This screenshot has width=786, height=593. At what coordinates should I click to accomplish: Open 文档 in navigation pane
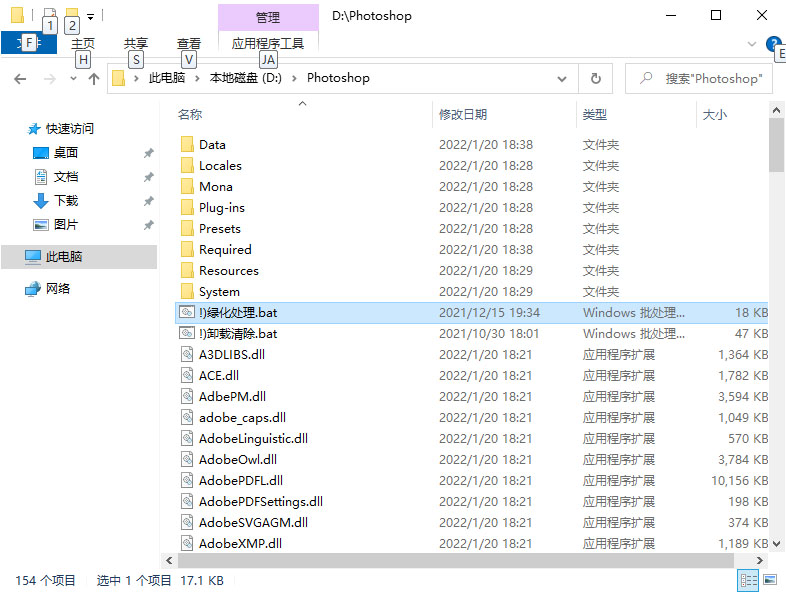(x=66, y=177)
